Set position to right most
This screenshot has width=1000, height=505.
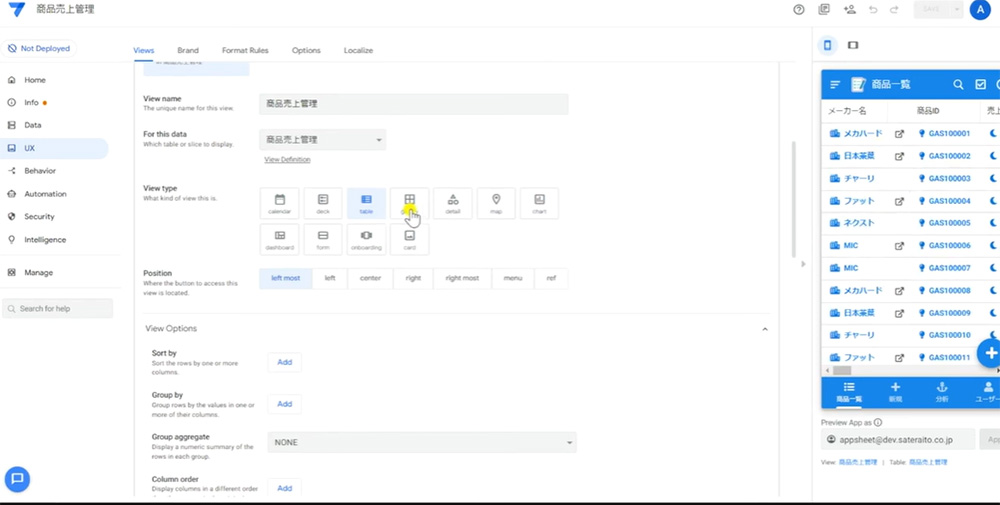point(462,279)
